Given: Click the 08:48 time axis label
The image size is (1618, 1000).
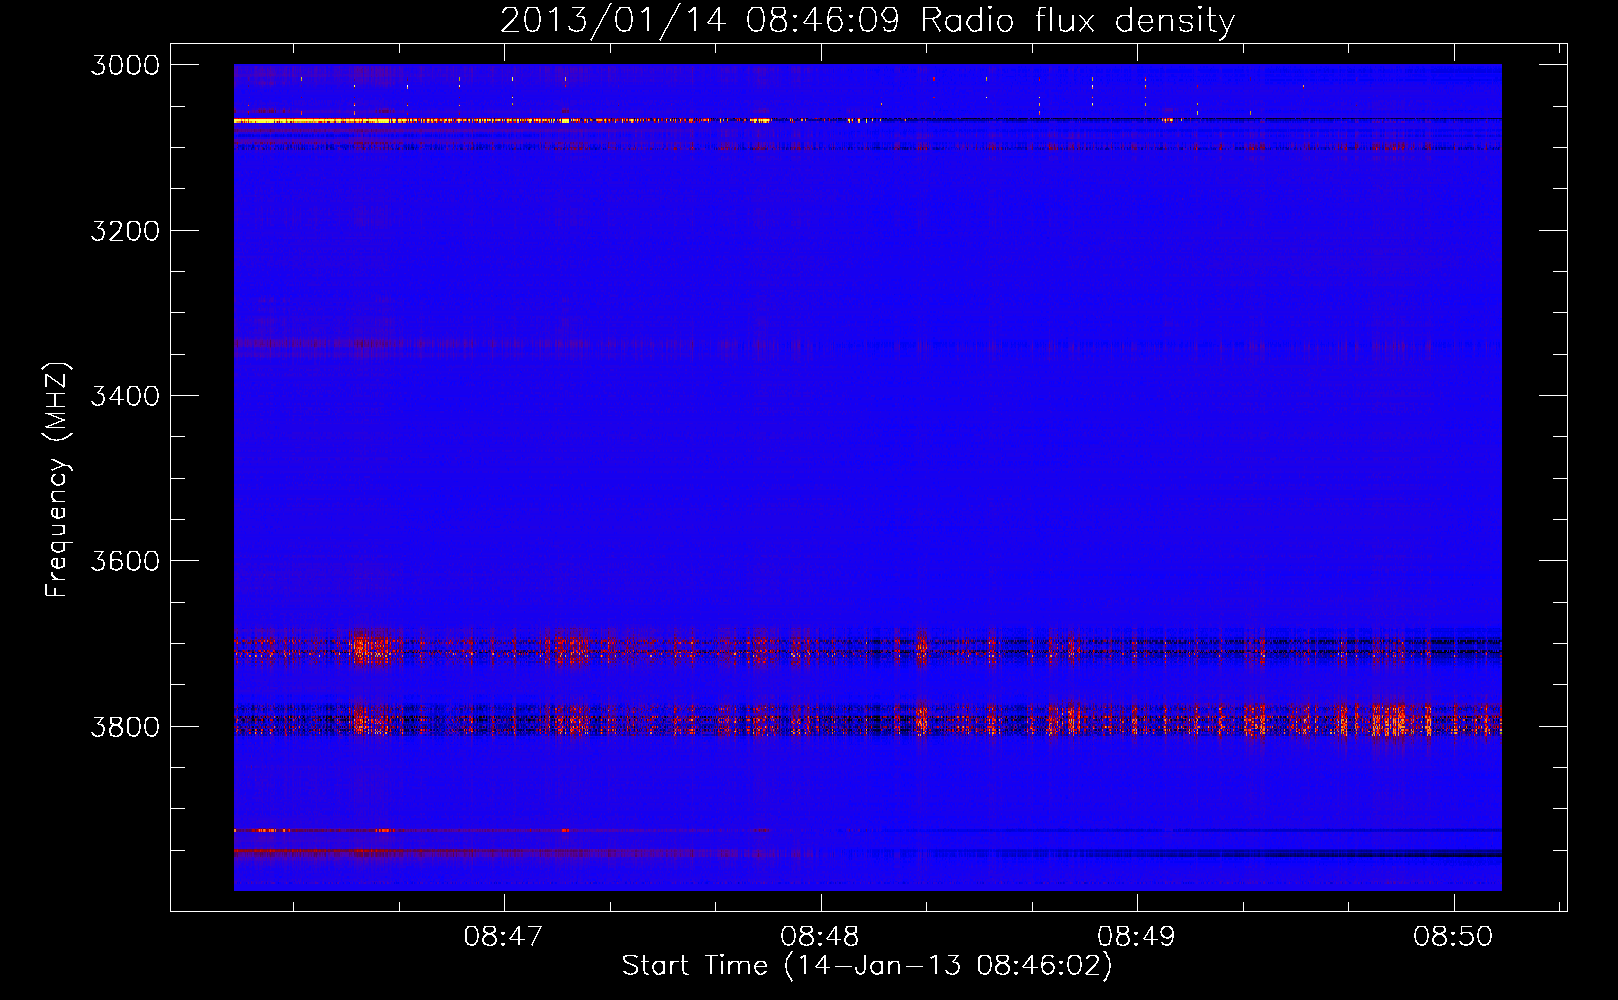Looking at the screenshot, I should [x=820, y=936].
